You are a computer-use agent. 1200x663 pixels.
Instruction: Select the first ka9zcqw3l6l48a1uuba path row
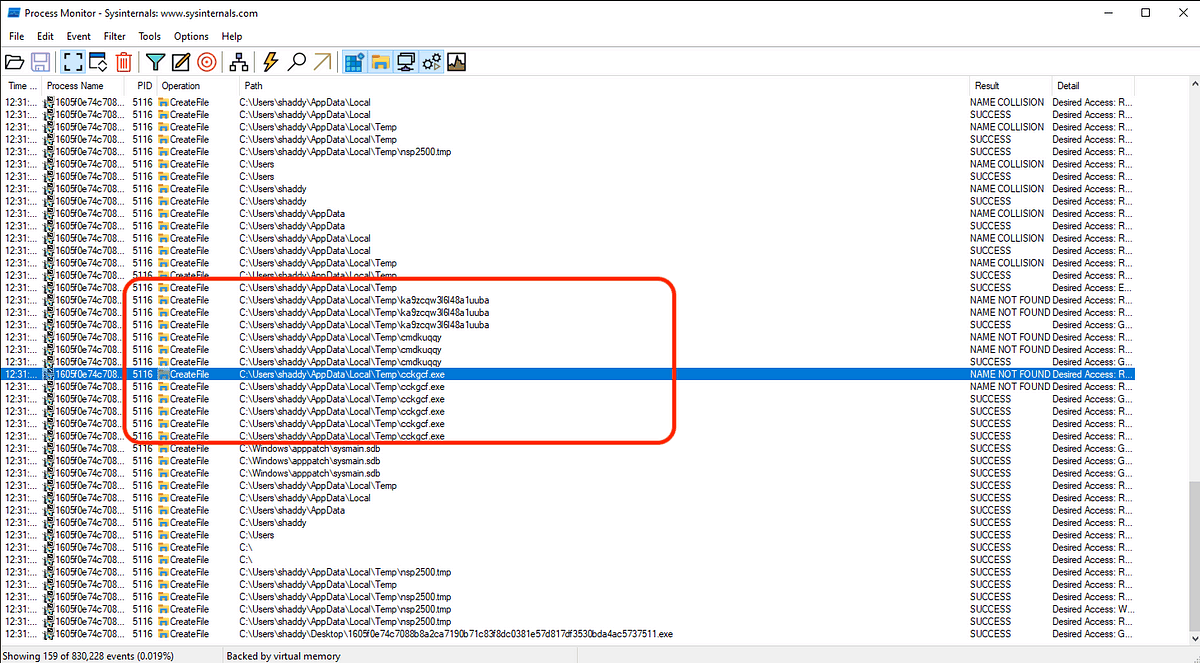[568, 300]
